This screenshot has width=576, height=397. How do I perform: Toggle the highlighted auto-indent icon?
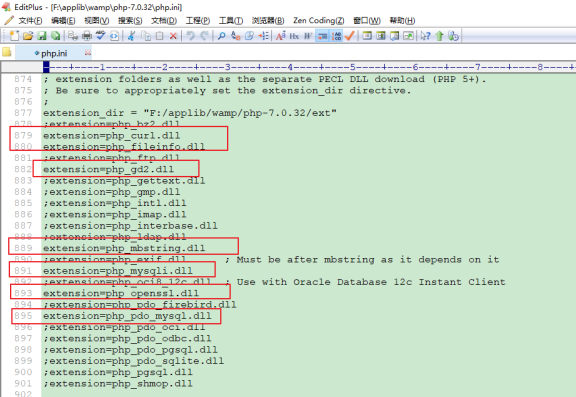coord(322,36)
